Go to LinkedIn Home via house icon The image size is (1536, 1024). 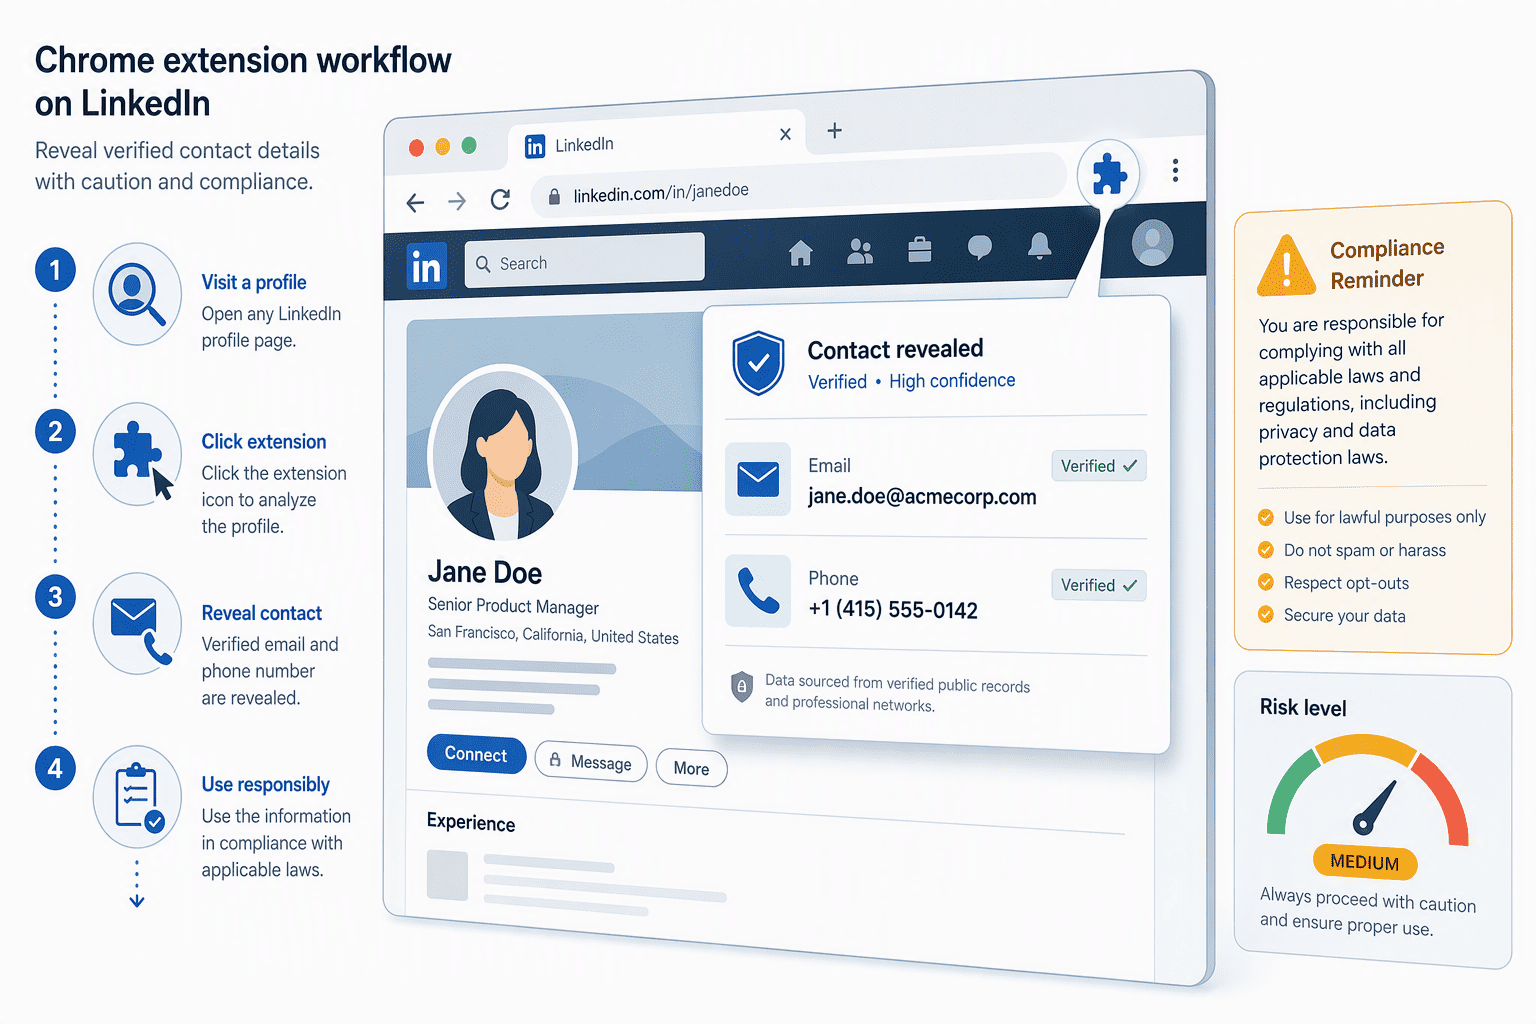pyautogui.click(x=801, y=253)
